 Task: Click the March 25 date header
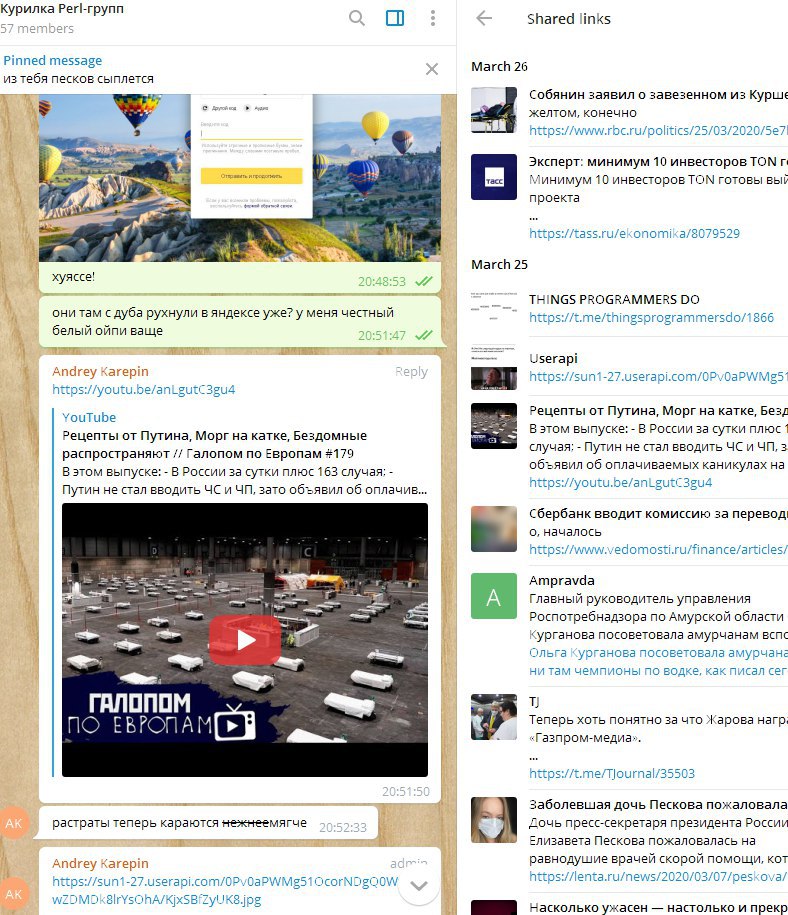tap(499, 265)
